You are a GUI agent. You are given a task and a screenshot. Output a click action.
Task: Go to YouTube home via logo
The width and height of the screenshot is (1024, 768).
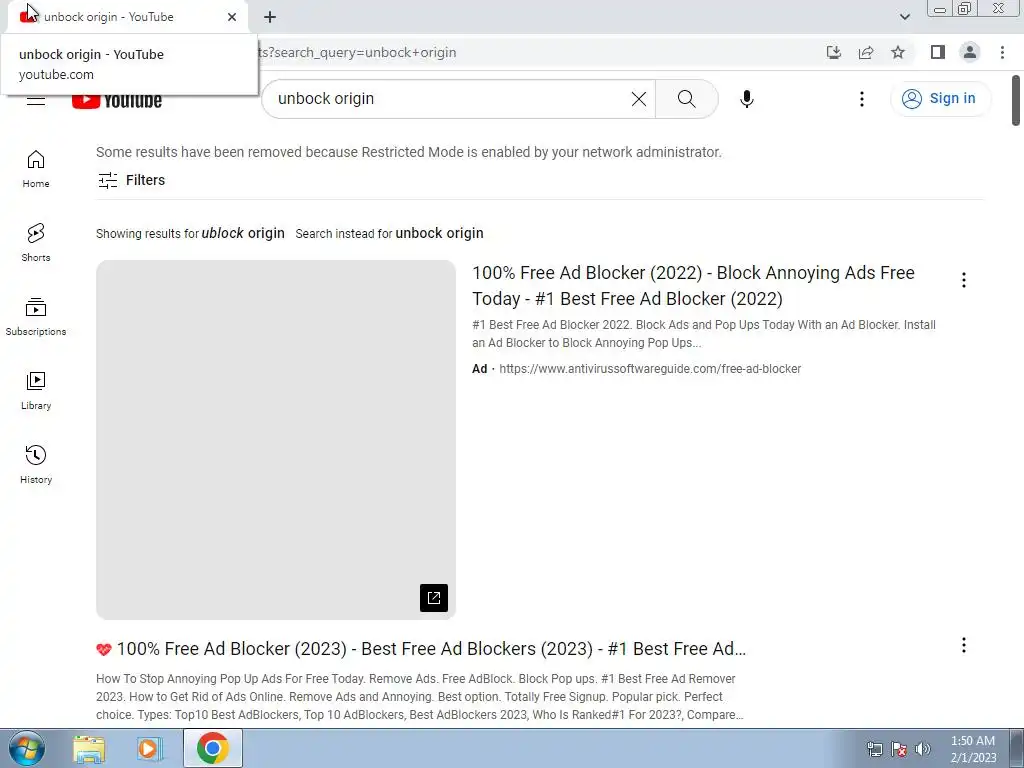point(117,101)
